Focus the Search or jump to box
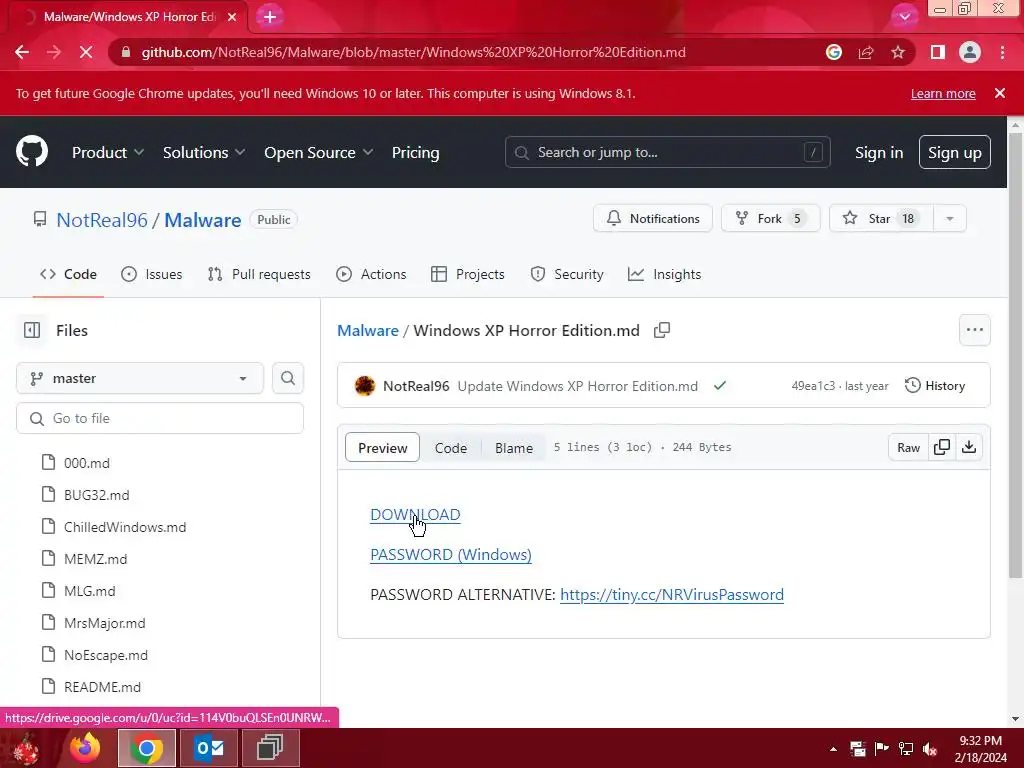This screenshot has width=1024, height=768. 667,152
